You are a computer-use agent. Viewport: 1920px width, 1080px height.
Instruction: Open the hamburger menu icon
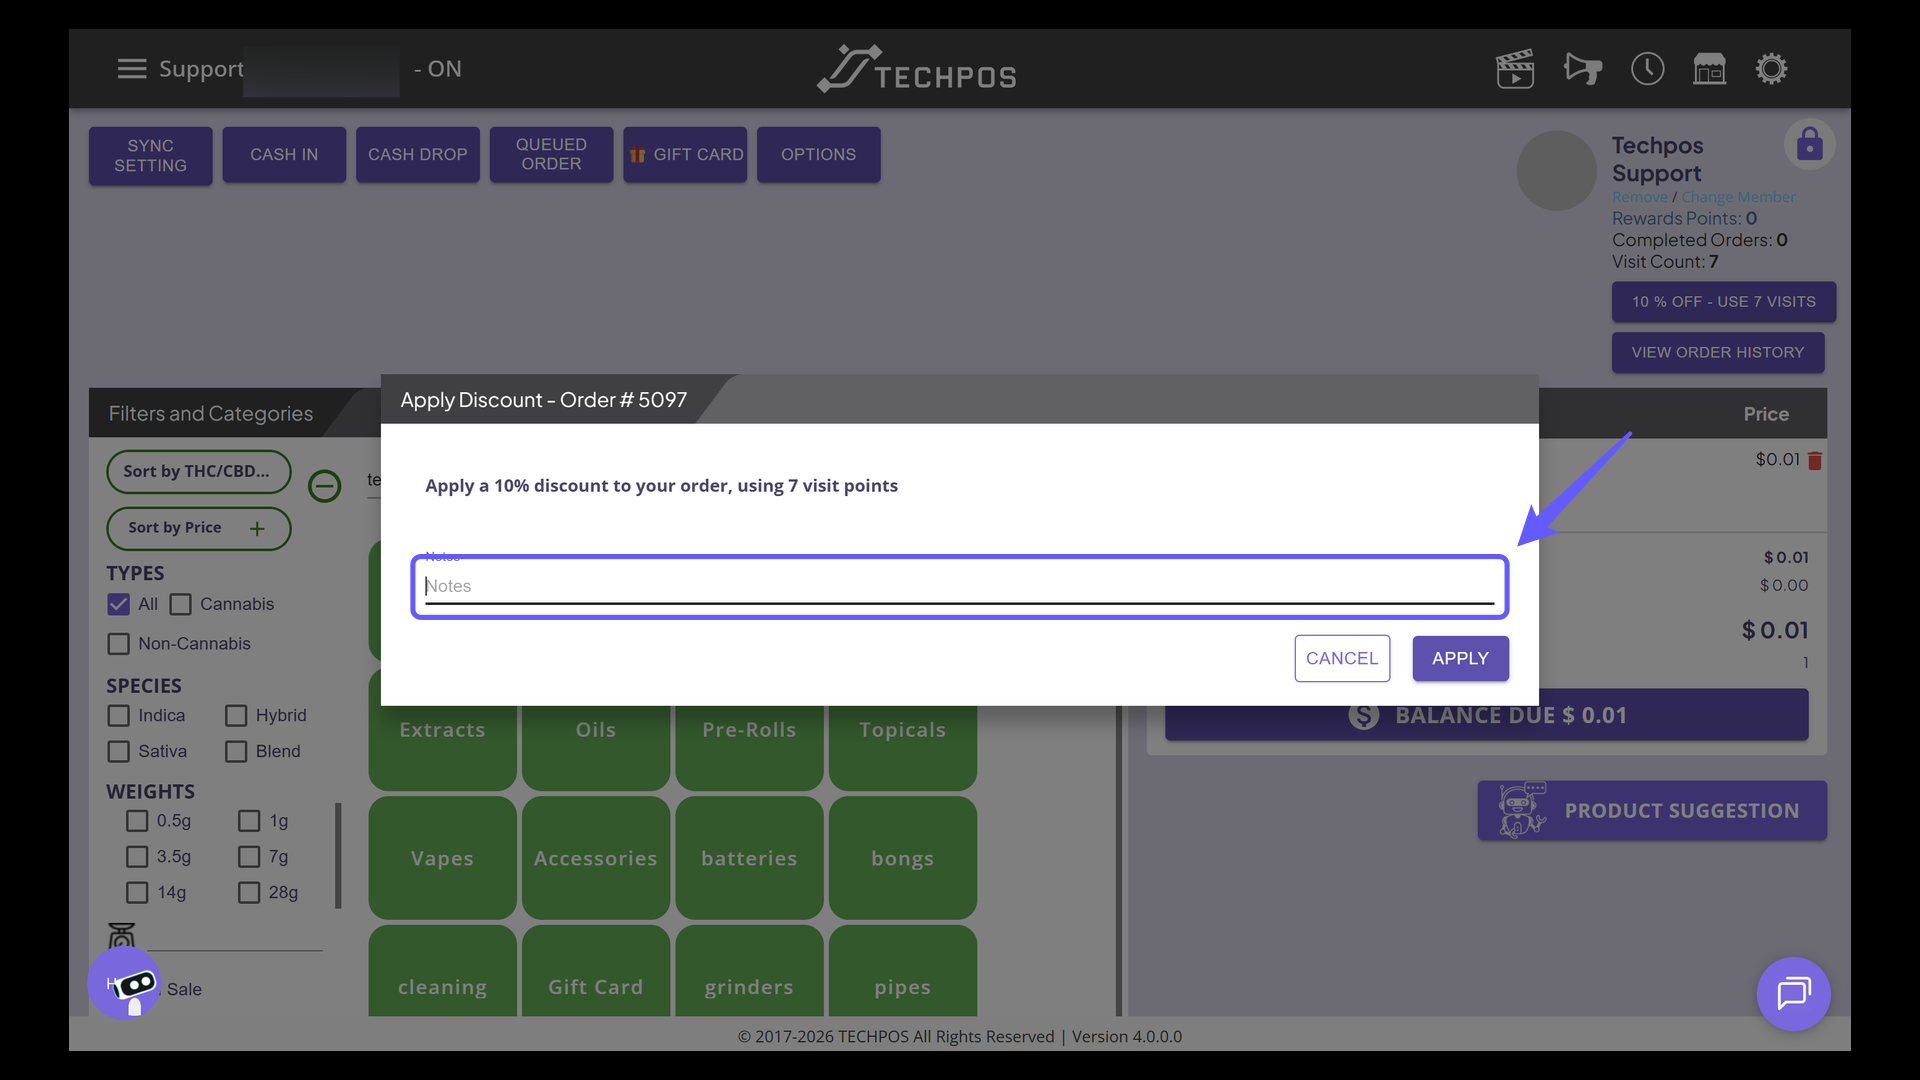pos(131,69)
